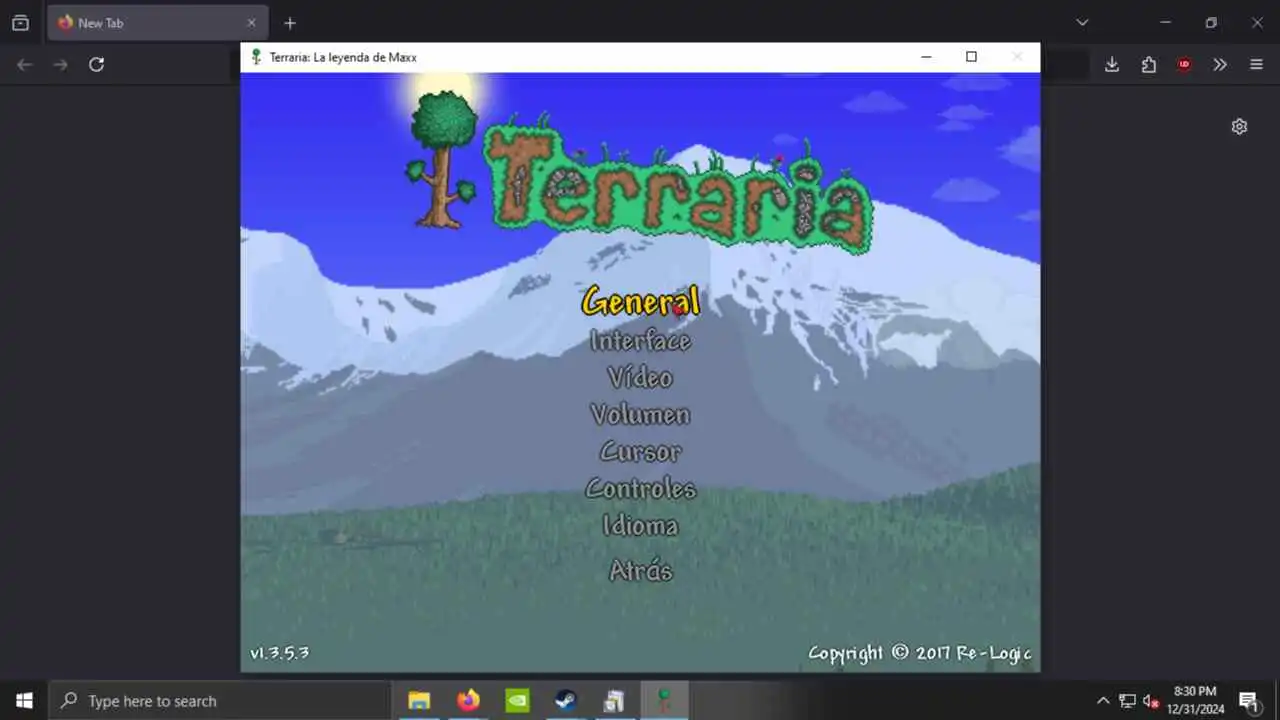Close the New Tab browser tab

251,22
